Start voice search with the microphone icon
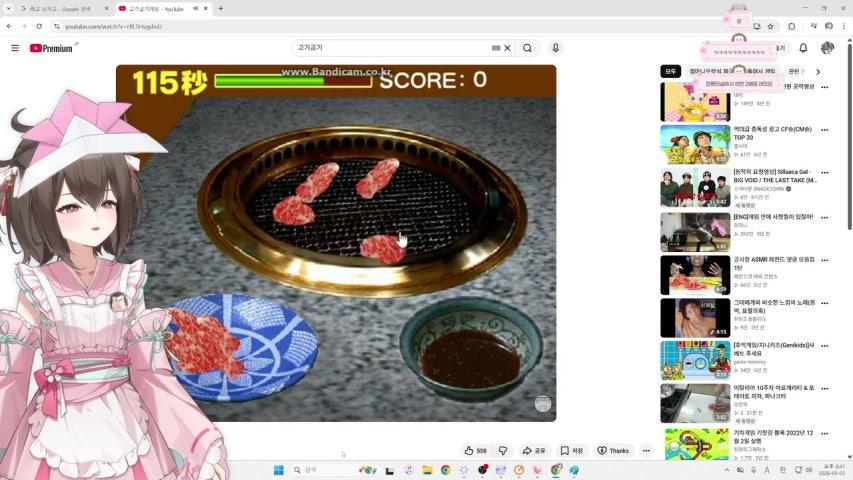Viewport: 853px width, 480px height. (x=555, y=48)
